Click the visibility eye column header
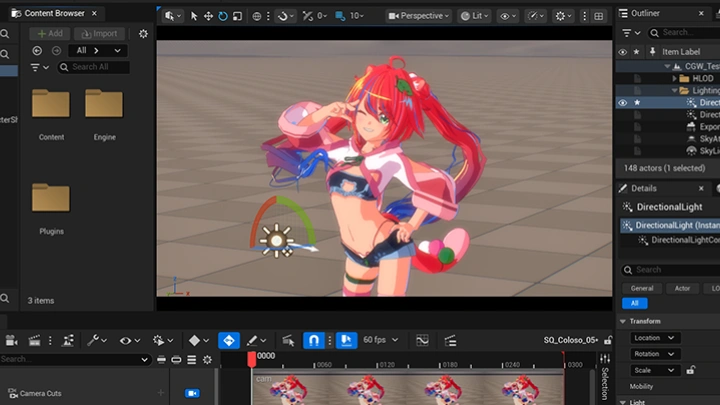Image resolution: width=720 pixels, height=405 pixels. (623, 52)
